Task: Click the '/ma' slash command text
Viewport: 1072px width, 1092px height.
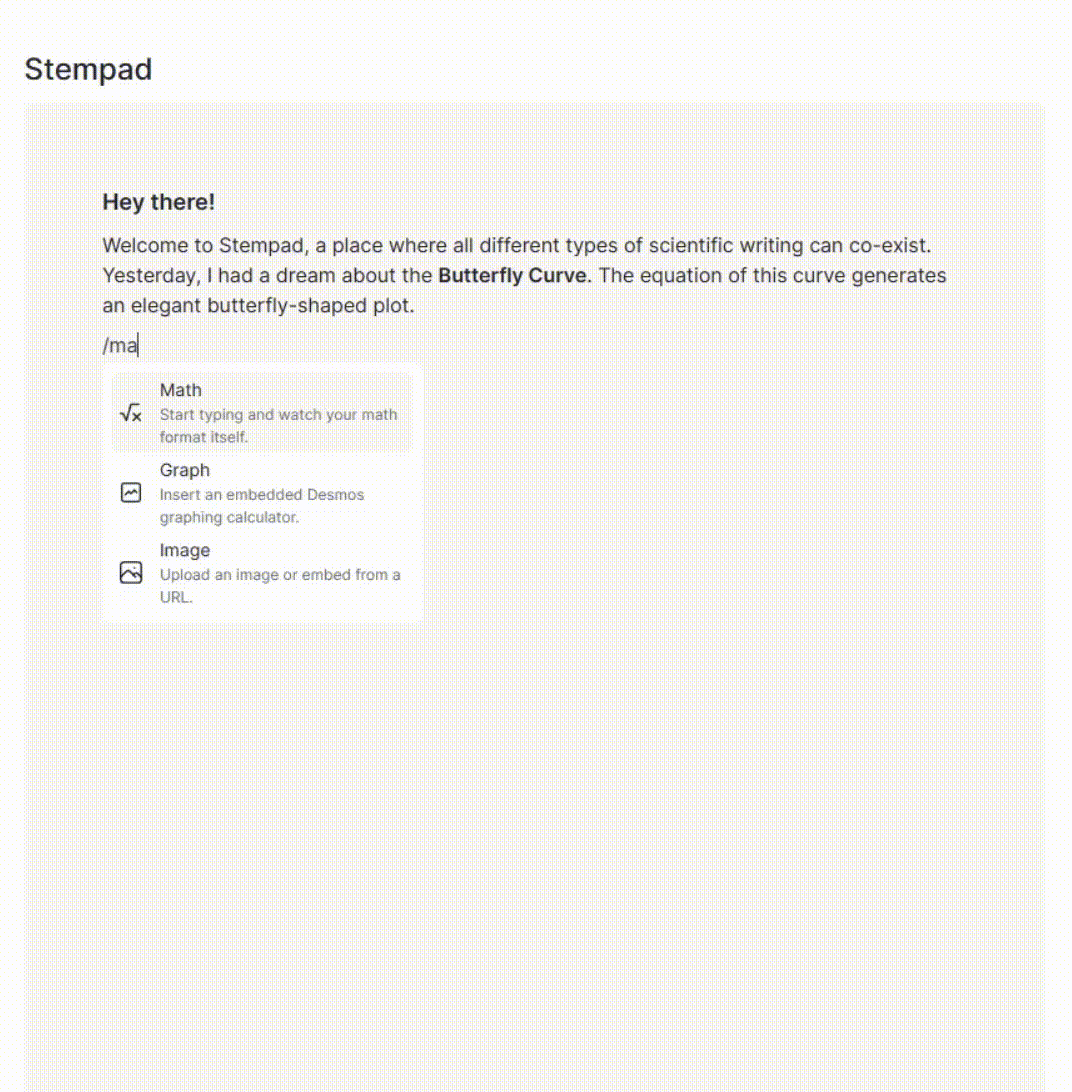Action: (120, 346)
